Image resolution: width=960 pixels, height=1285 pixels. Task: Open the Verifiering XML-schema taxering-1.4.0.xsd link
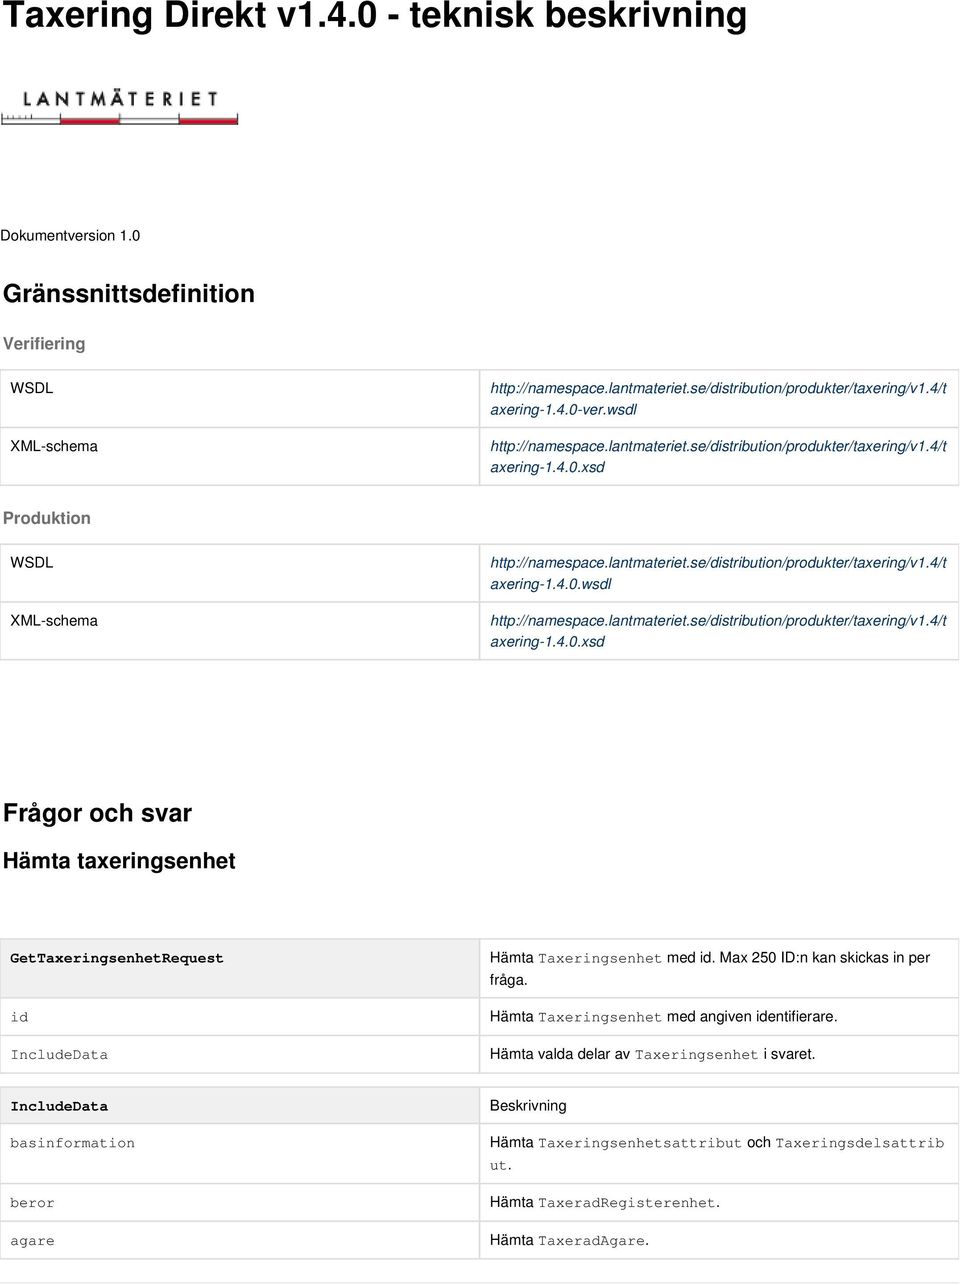(x=718, y=457)
